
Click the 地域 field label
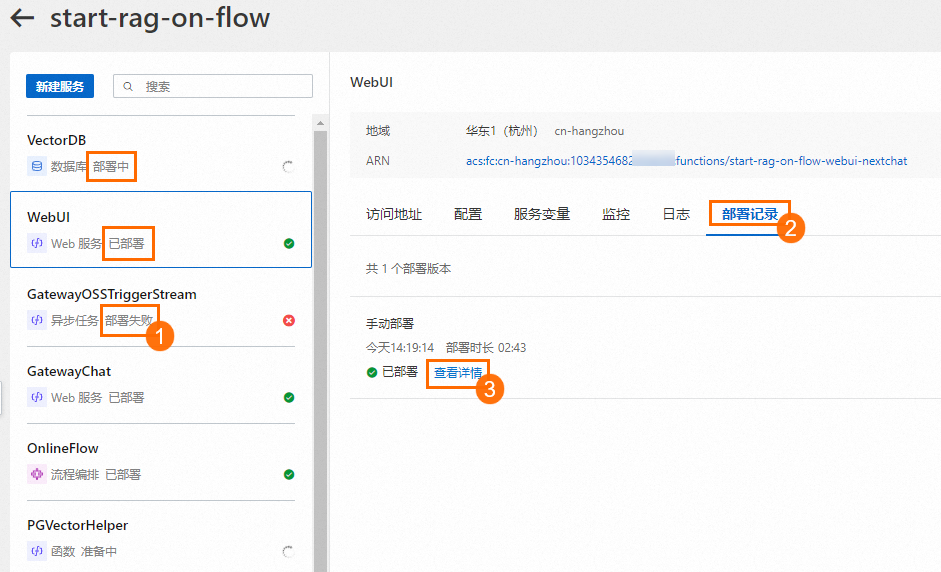(378, 131)
